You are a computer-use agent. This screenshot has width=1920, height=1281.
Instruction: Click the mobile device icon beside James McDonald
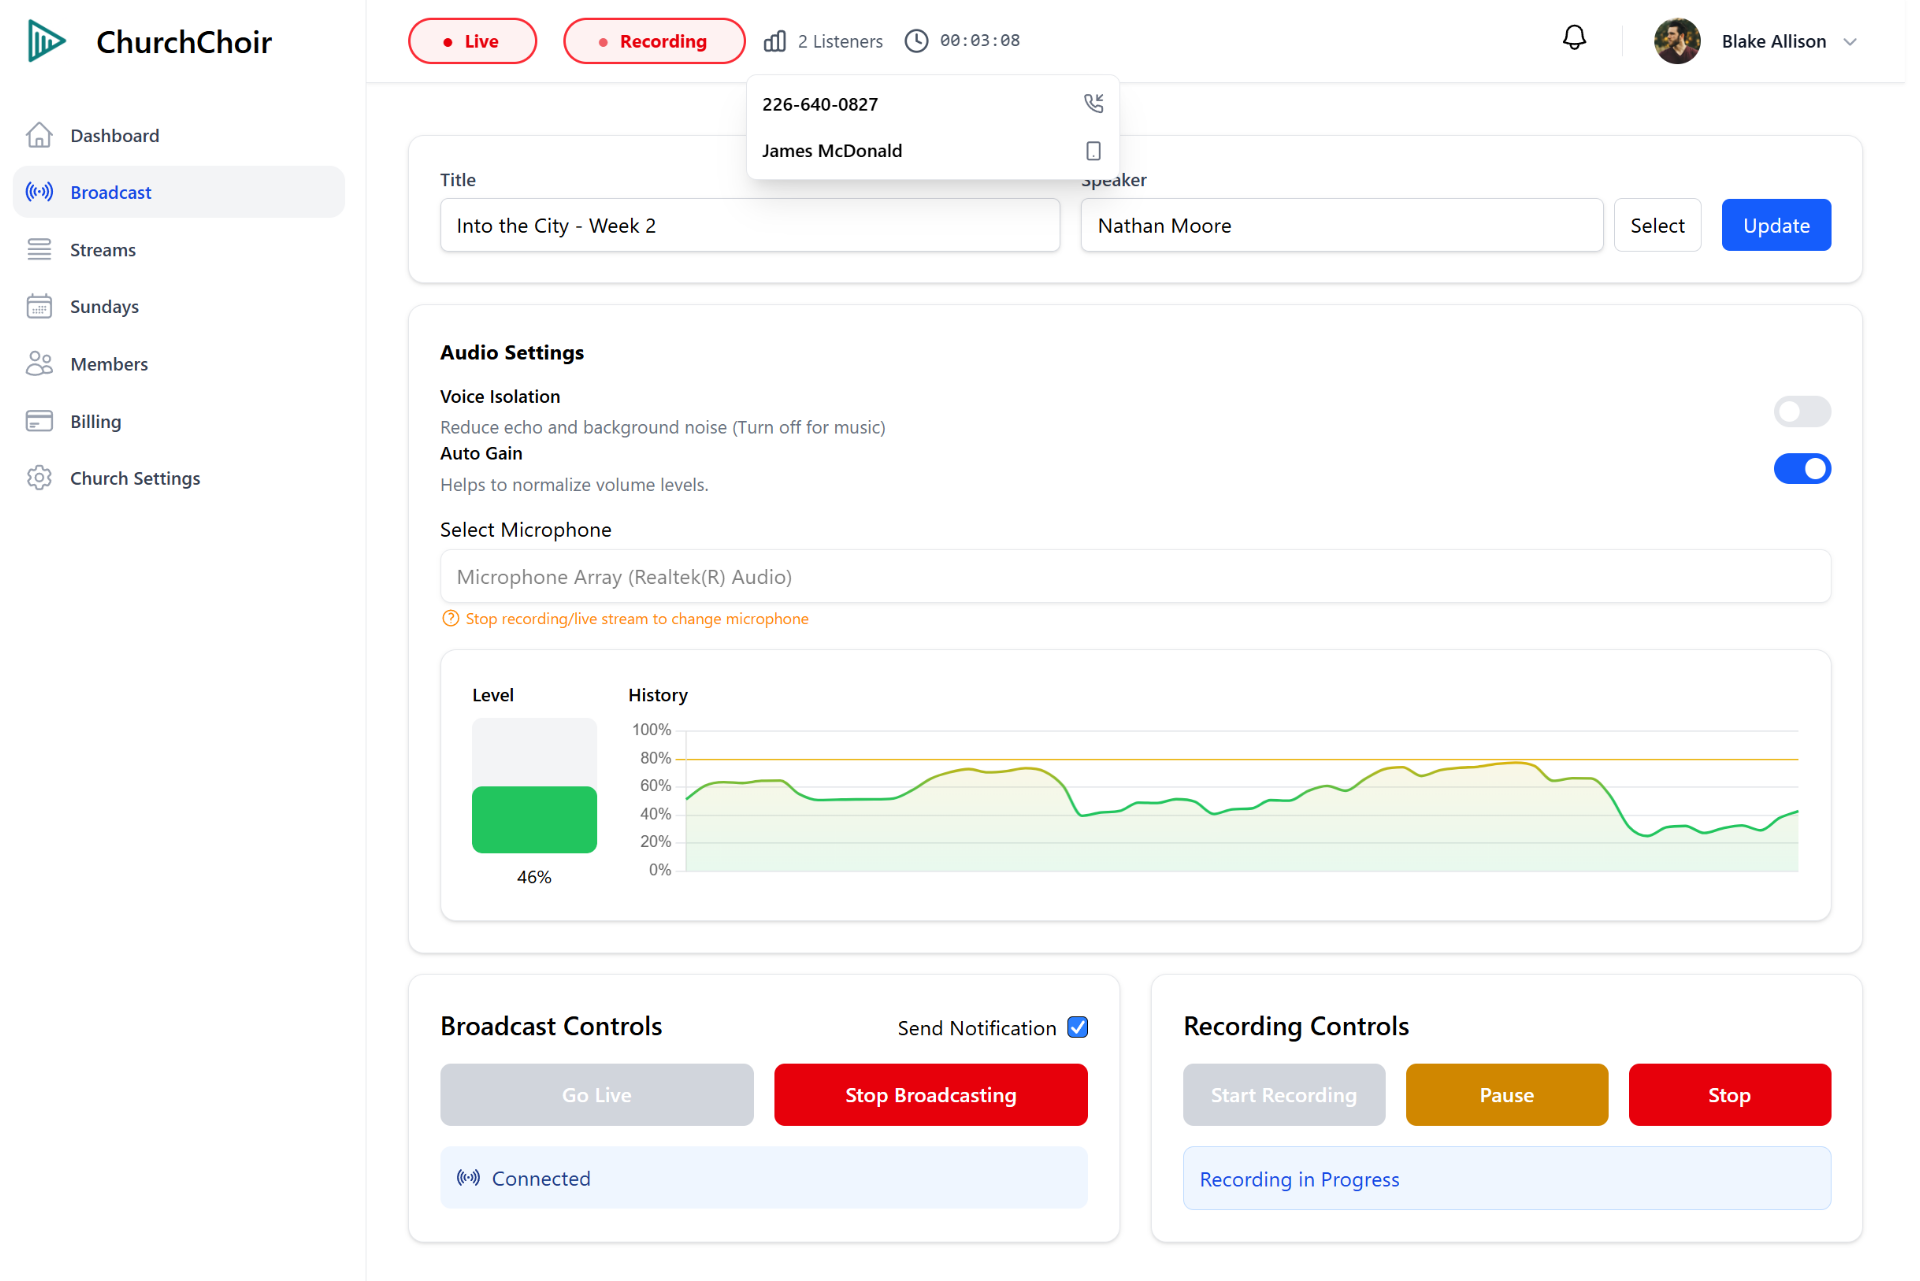pyautogui.click(x=1093, y=150)
